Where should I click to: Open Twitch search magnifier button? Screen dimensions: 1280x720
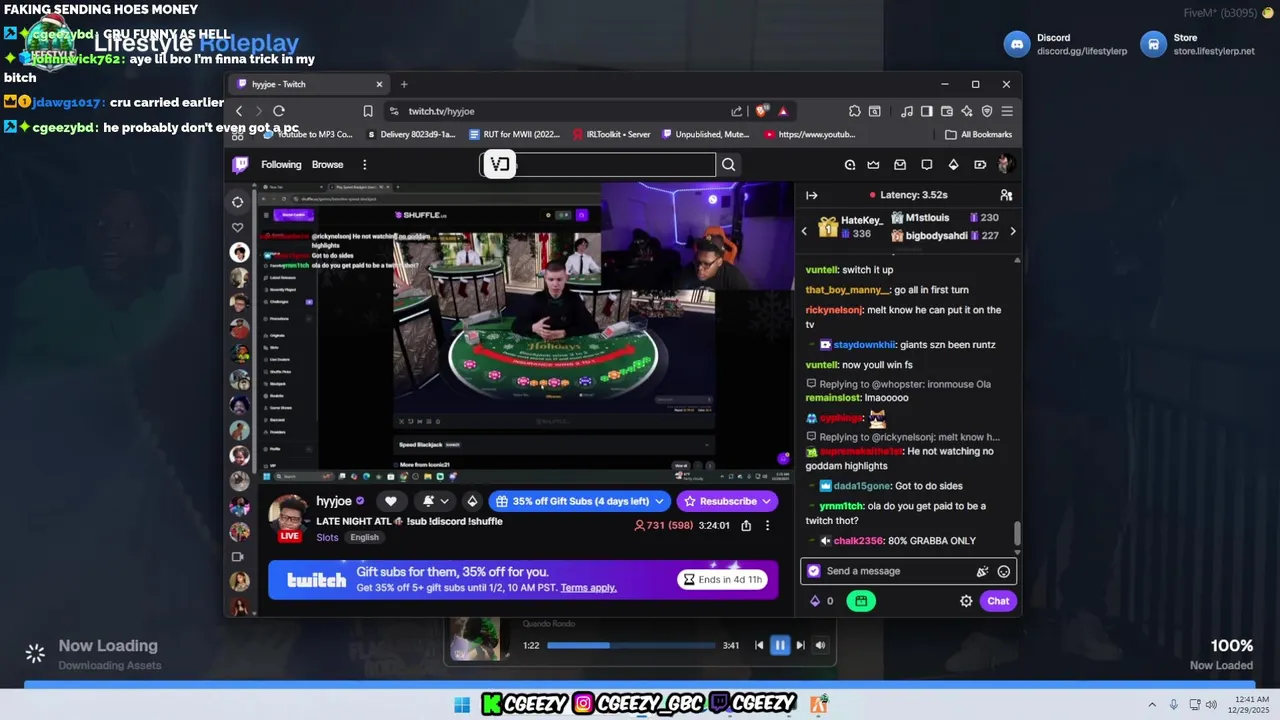(x=728, y=165)
